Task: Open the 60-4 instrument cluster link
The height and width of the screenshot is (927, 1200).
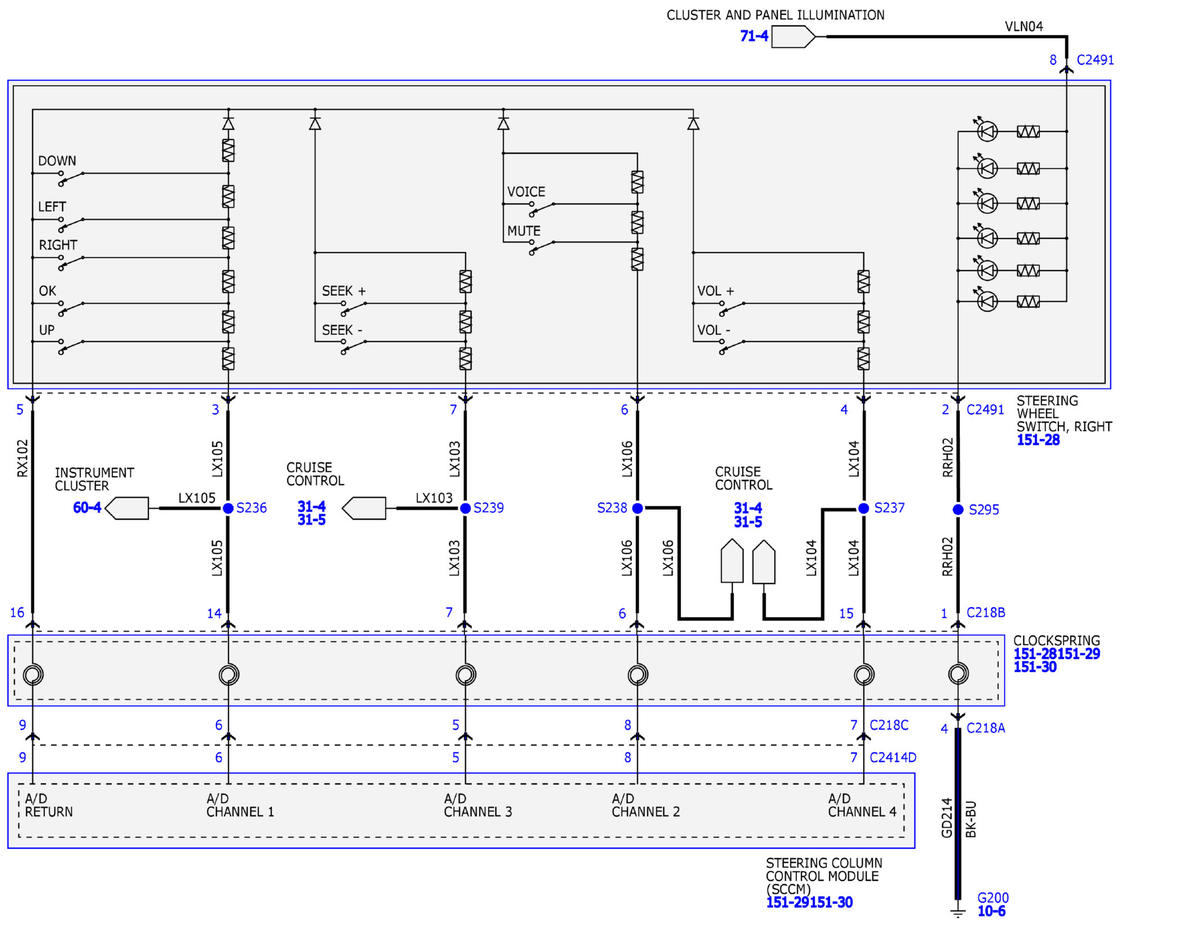Action: [87, 508]
